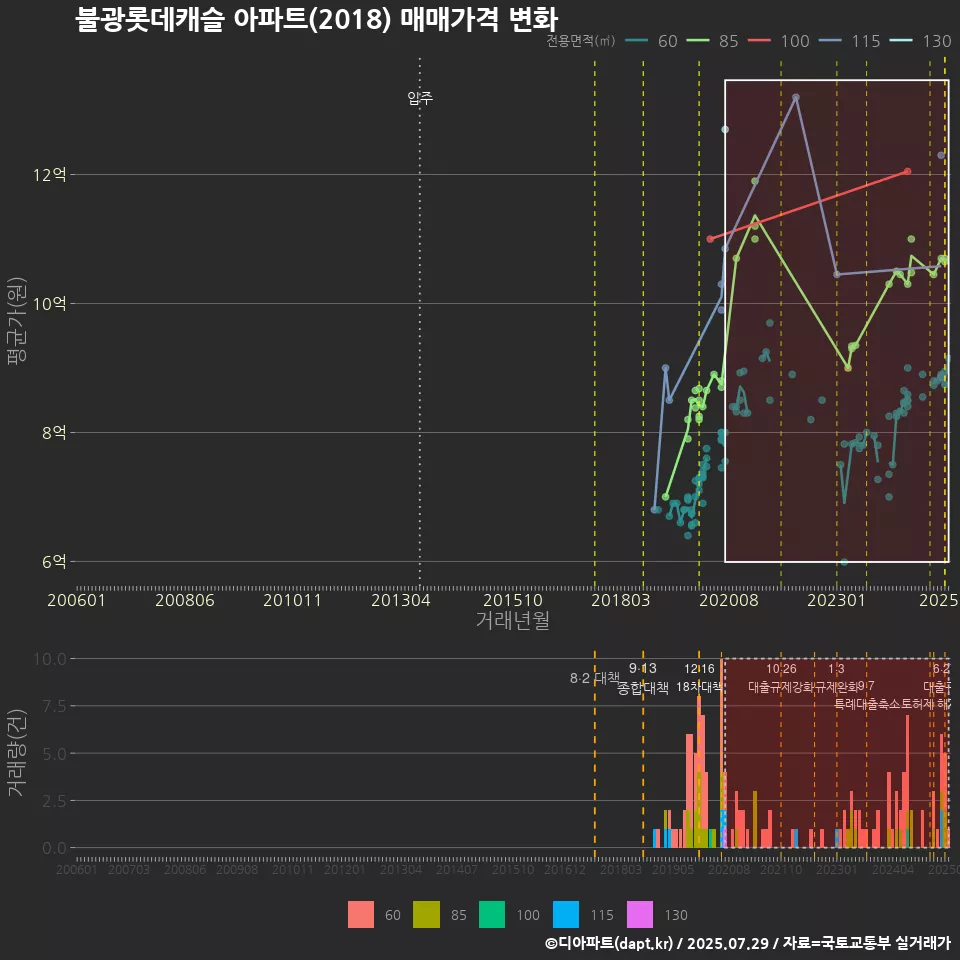Click the magenta 130 swatch in bar legend
This screenshot has height=960, width=960.
(x=640, y=915)
